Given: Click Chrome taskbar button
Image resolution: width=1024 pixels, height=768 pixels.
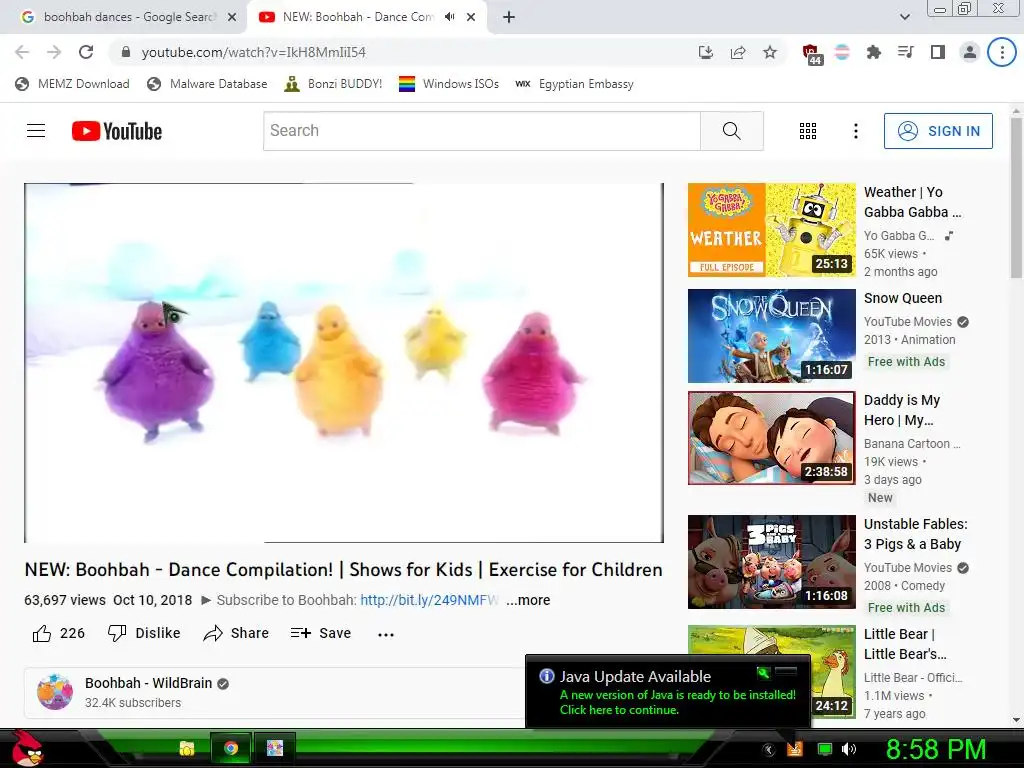Looking at the screenshot, I should [231, 748].
